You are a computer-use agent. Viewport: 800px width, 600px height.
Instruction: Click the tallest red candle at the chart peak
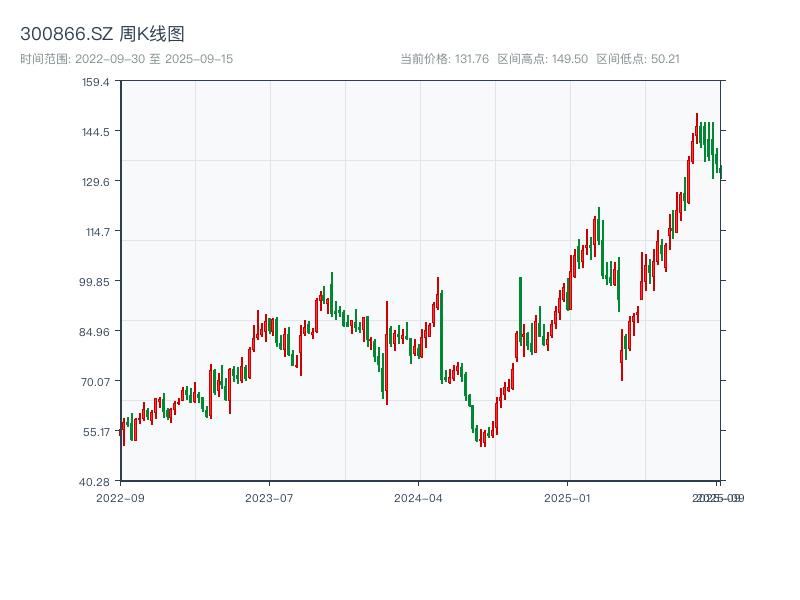coord(697,128)
